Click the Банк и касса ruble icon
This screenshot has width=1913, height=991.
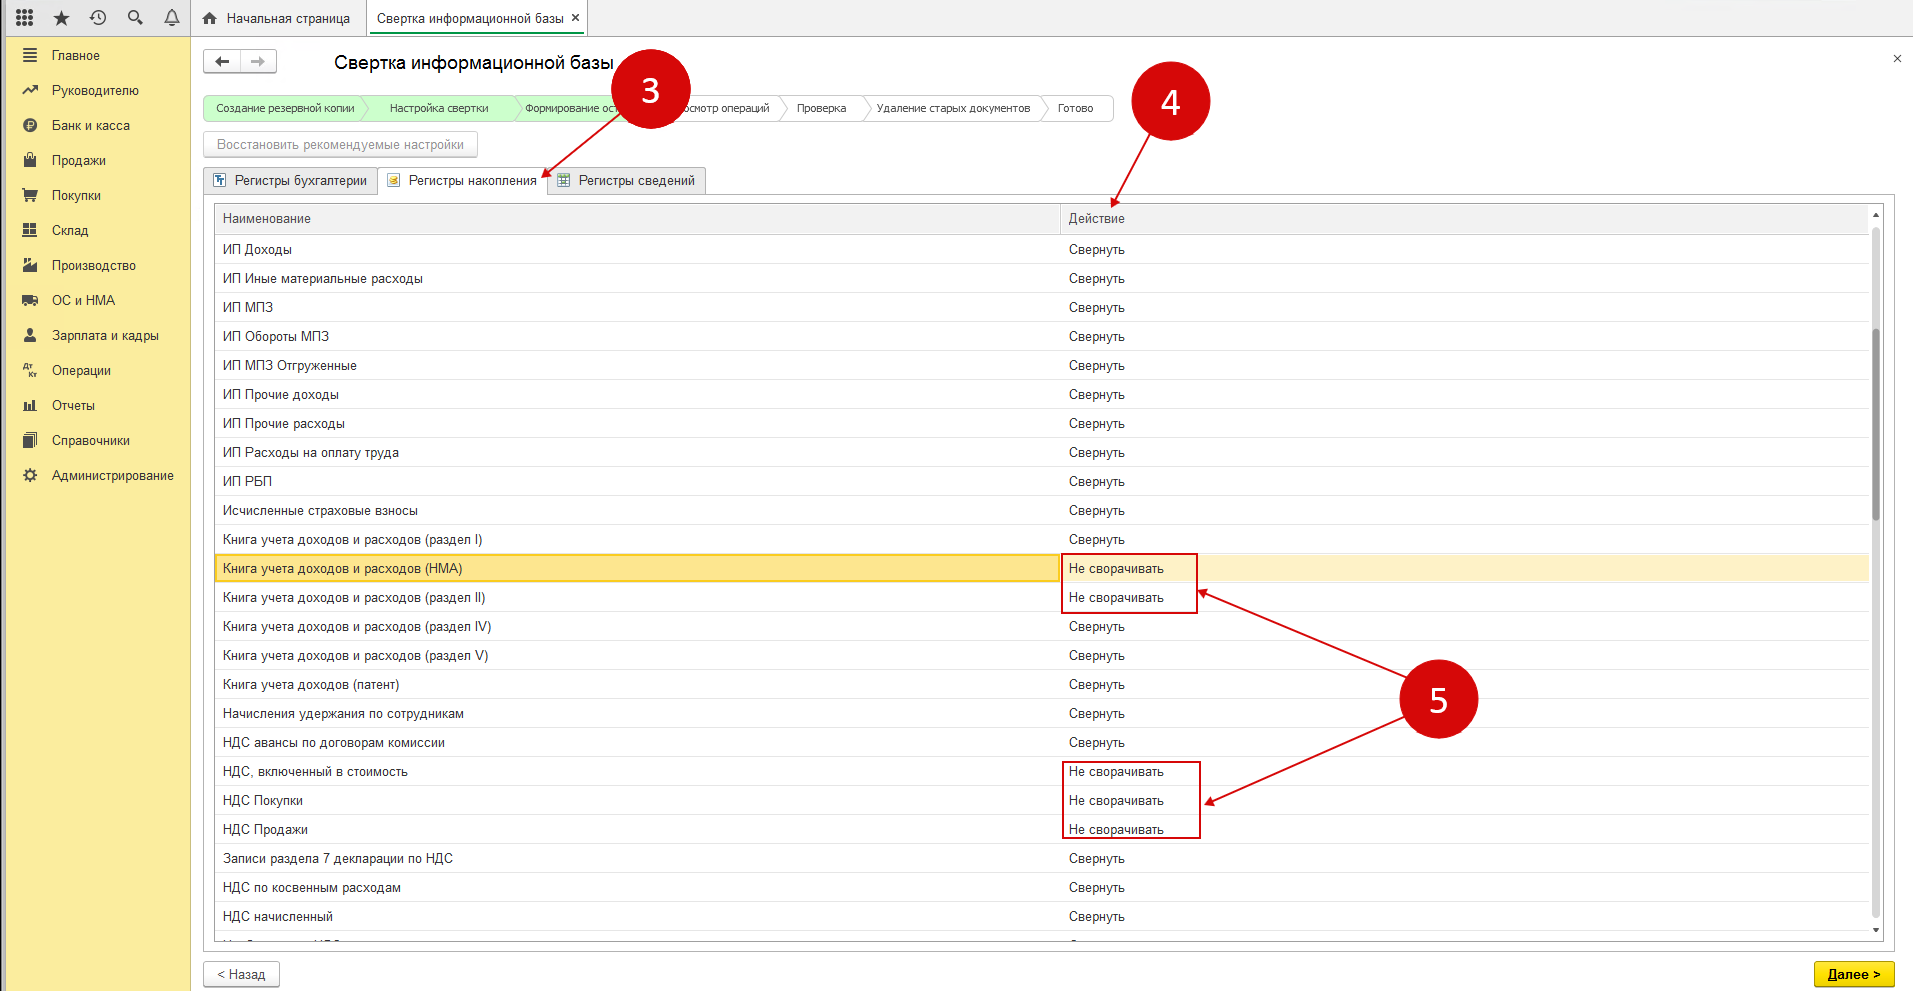(x=30, y=125)
